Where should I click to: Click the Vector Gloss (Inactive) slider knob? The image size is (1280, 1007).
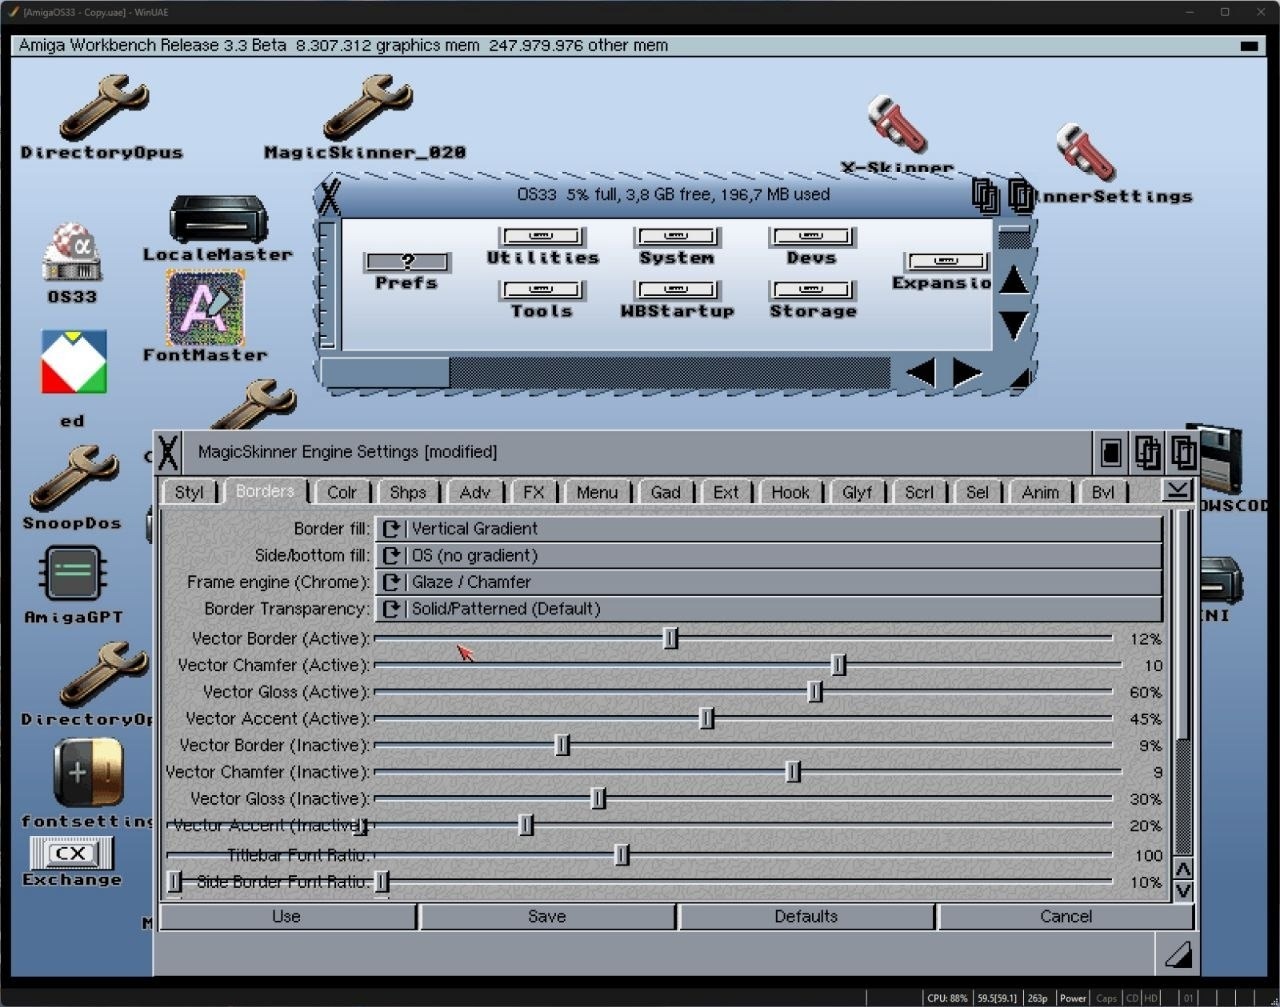(x=598, y=798)
